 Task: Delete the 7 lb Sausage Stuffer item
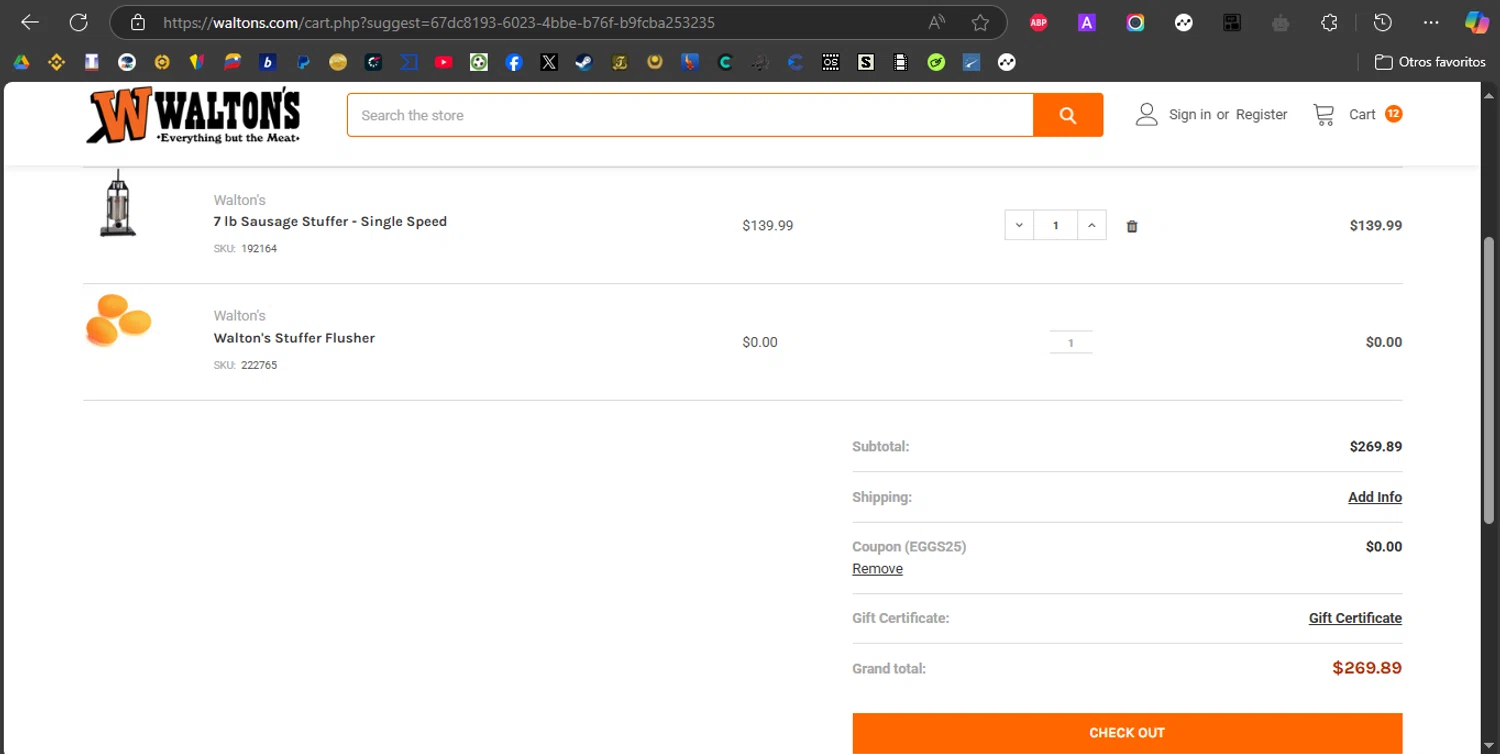point(1132,226)
